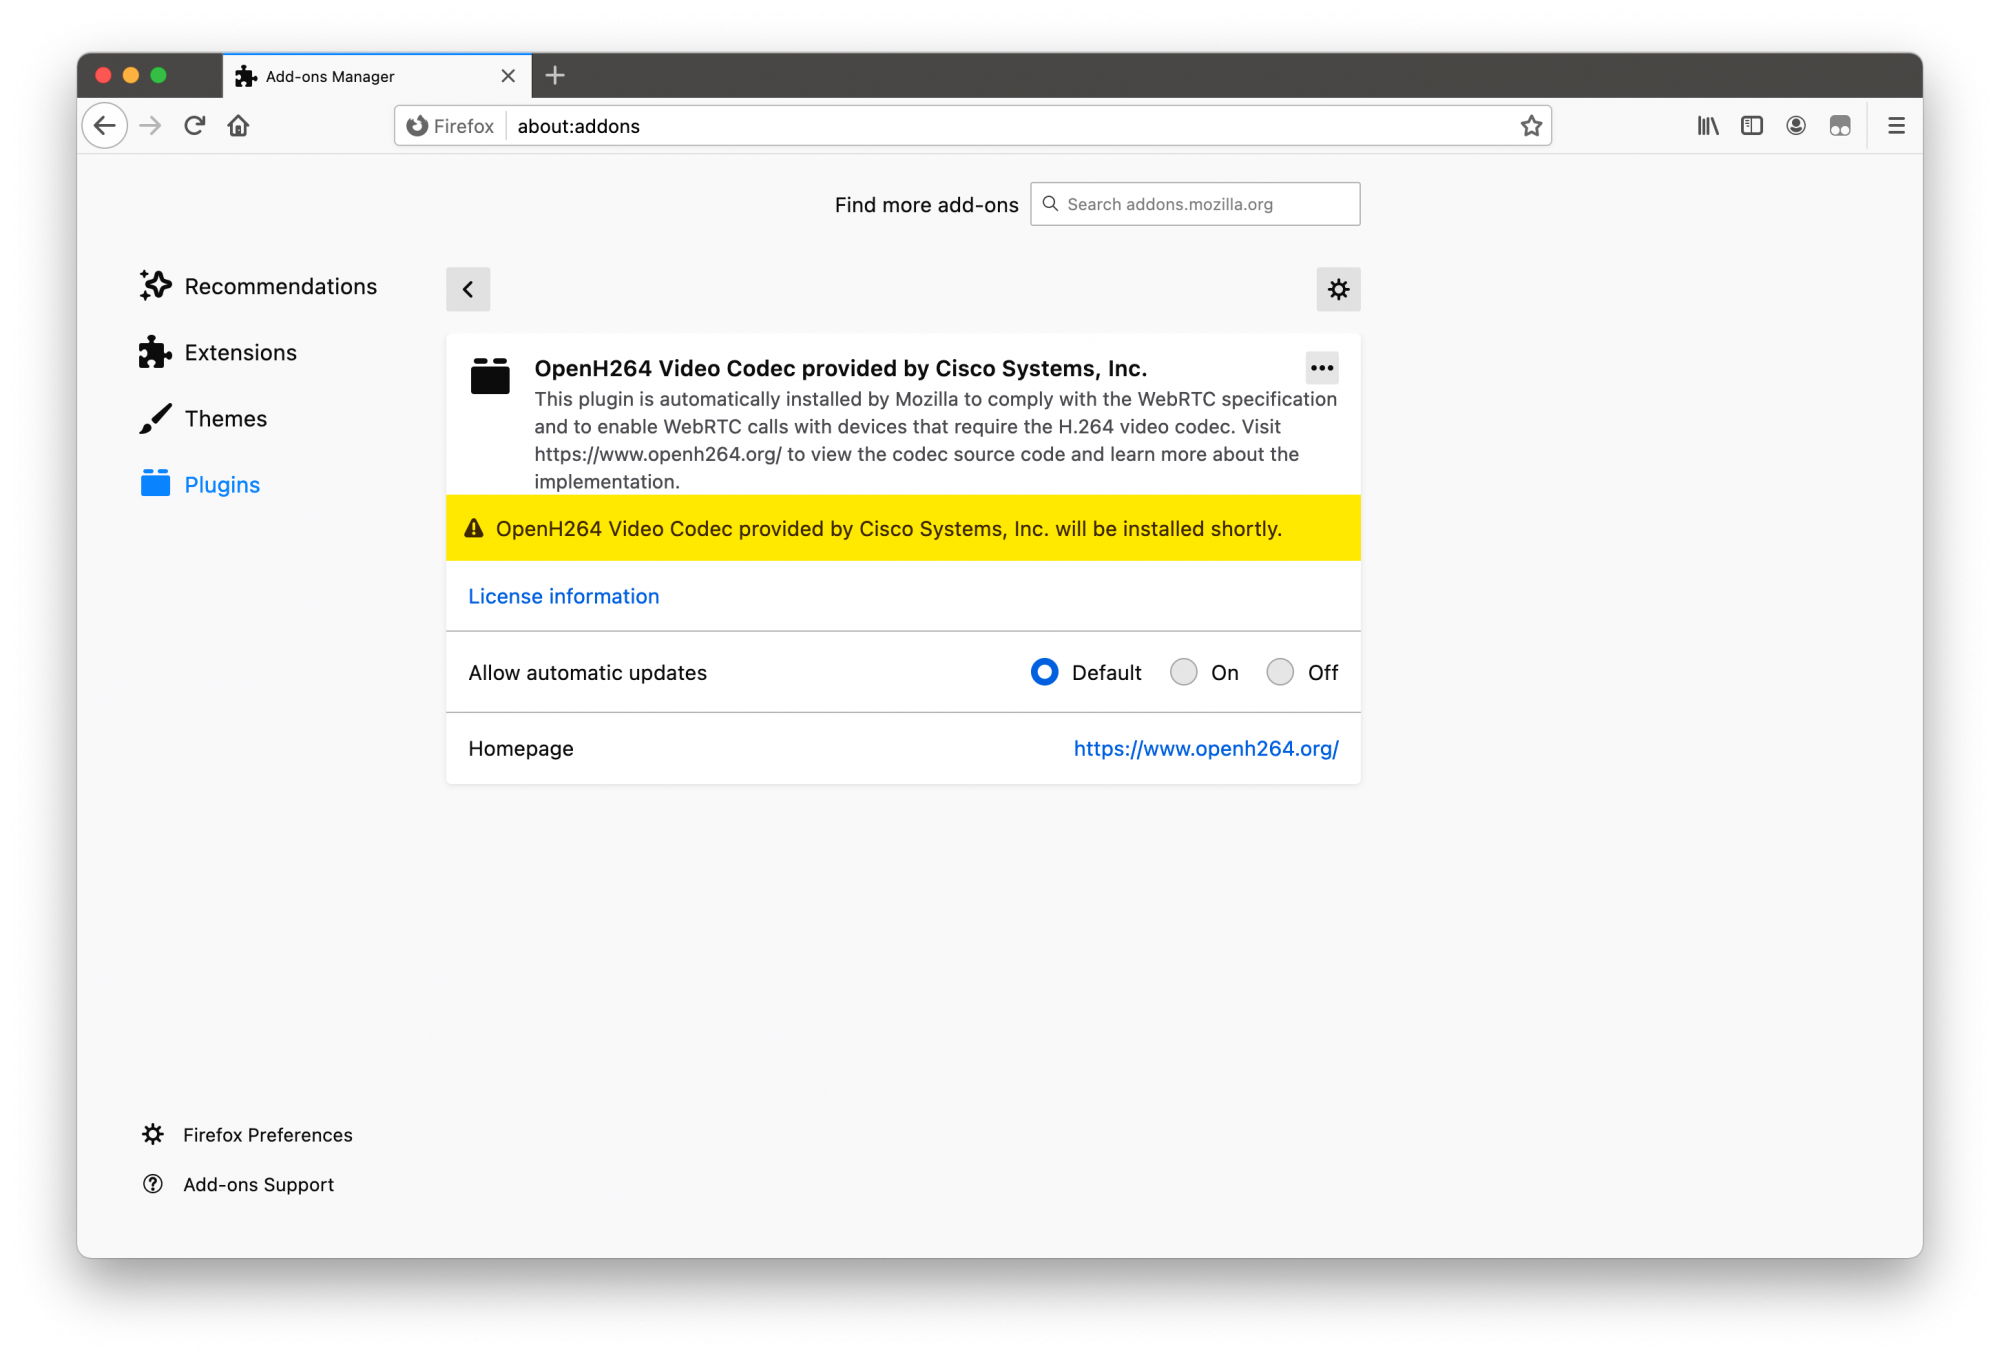Go back to the plugin list
Image resolution: width=2000 pixels, height=1360 pixels.
[x=468, y=290]
